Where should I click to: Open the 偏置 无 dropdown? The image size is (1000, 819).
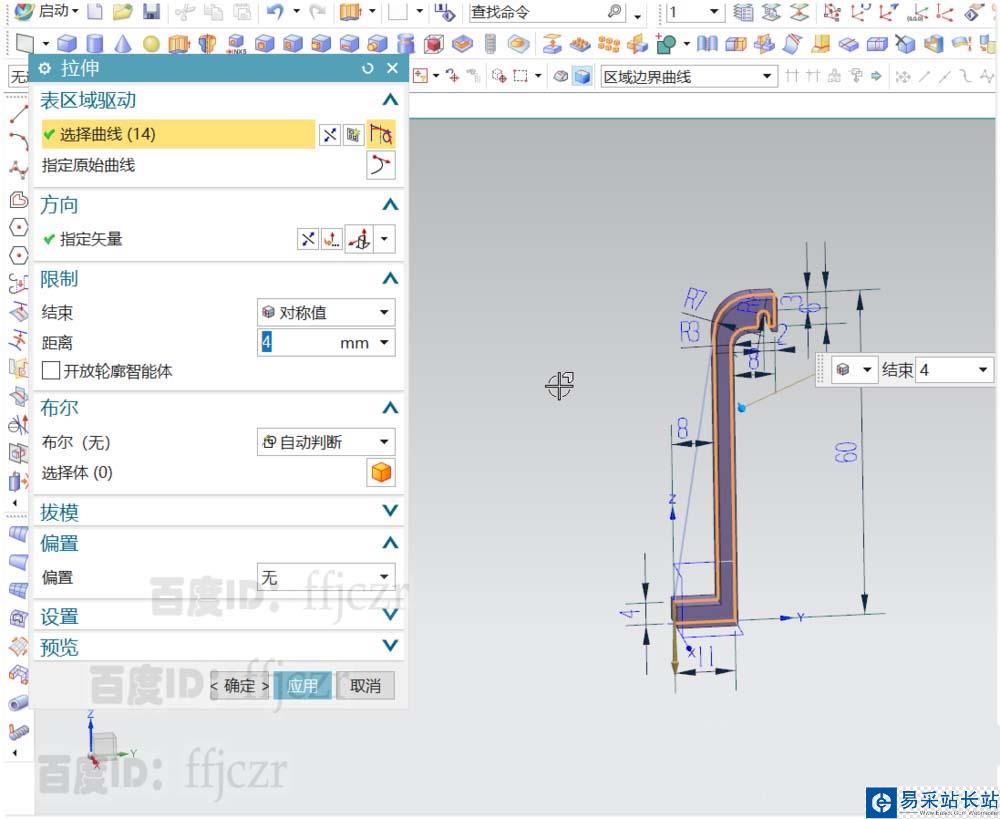(x=326, y=578)
